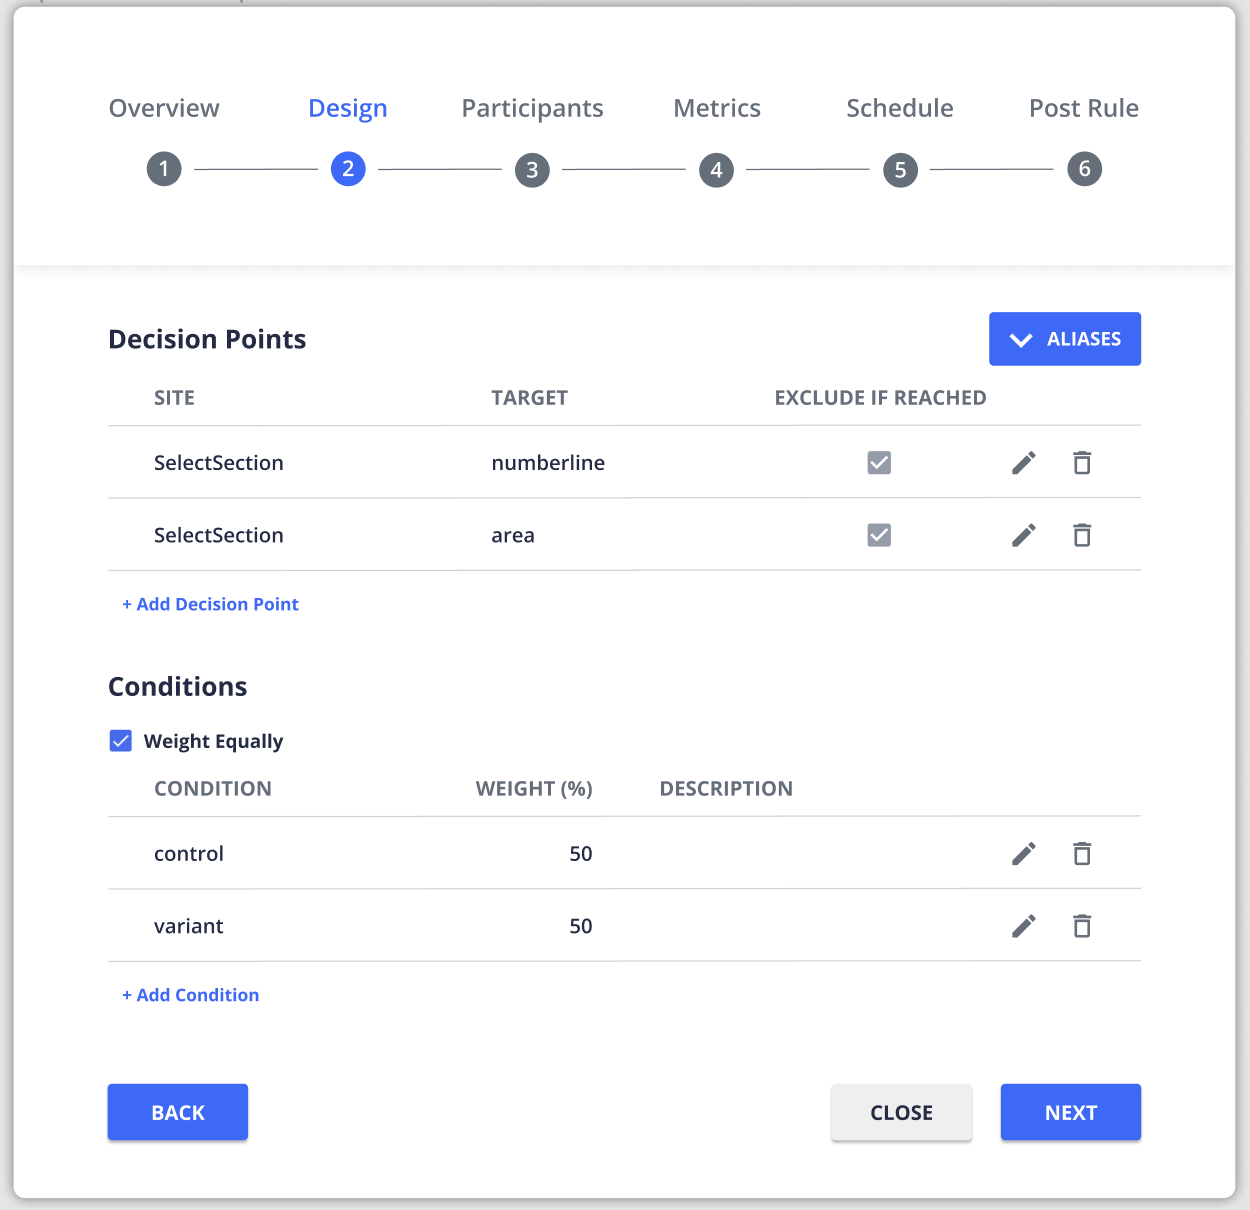The height and width of the screenshot is (1210, 1250).
Task: Toggle exclude if reached for numberline
Action: tap(879, 463)
